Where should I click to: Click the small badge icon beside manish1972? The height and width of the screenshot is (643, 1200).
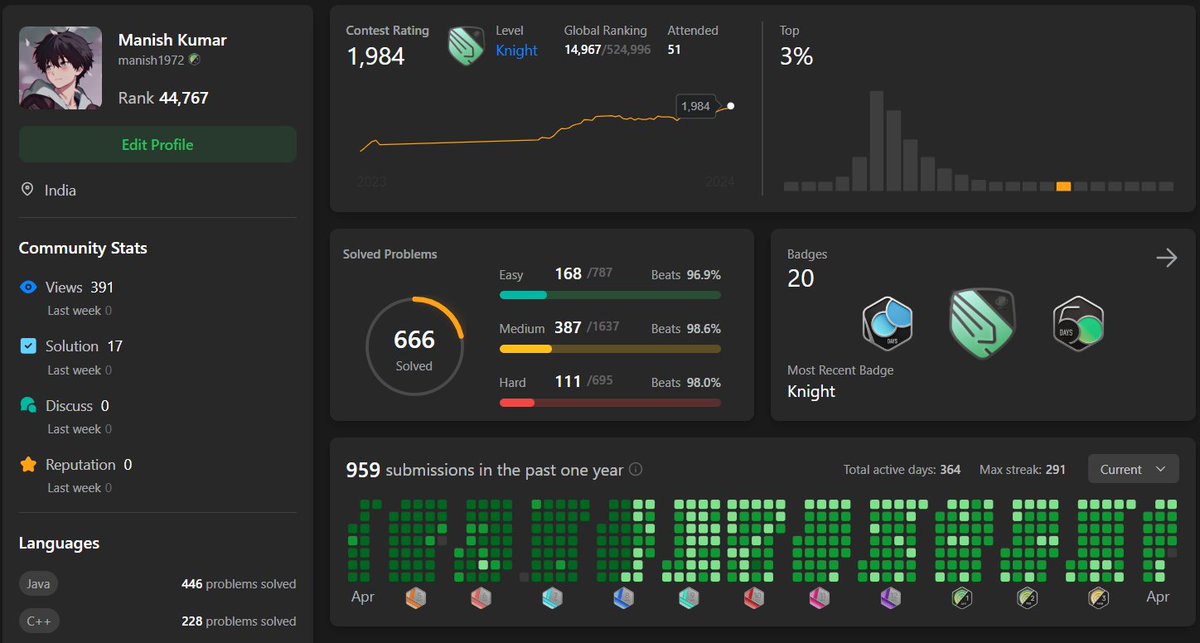[x=194, y=60]
